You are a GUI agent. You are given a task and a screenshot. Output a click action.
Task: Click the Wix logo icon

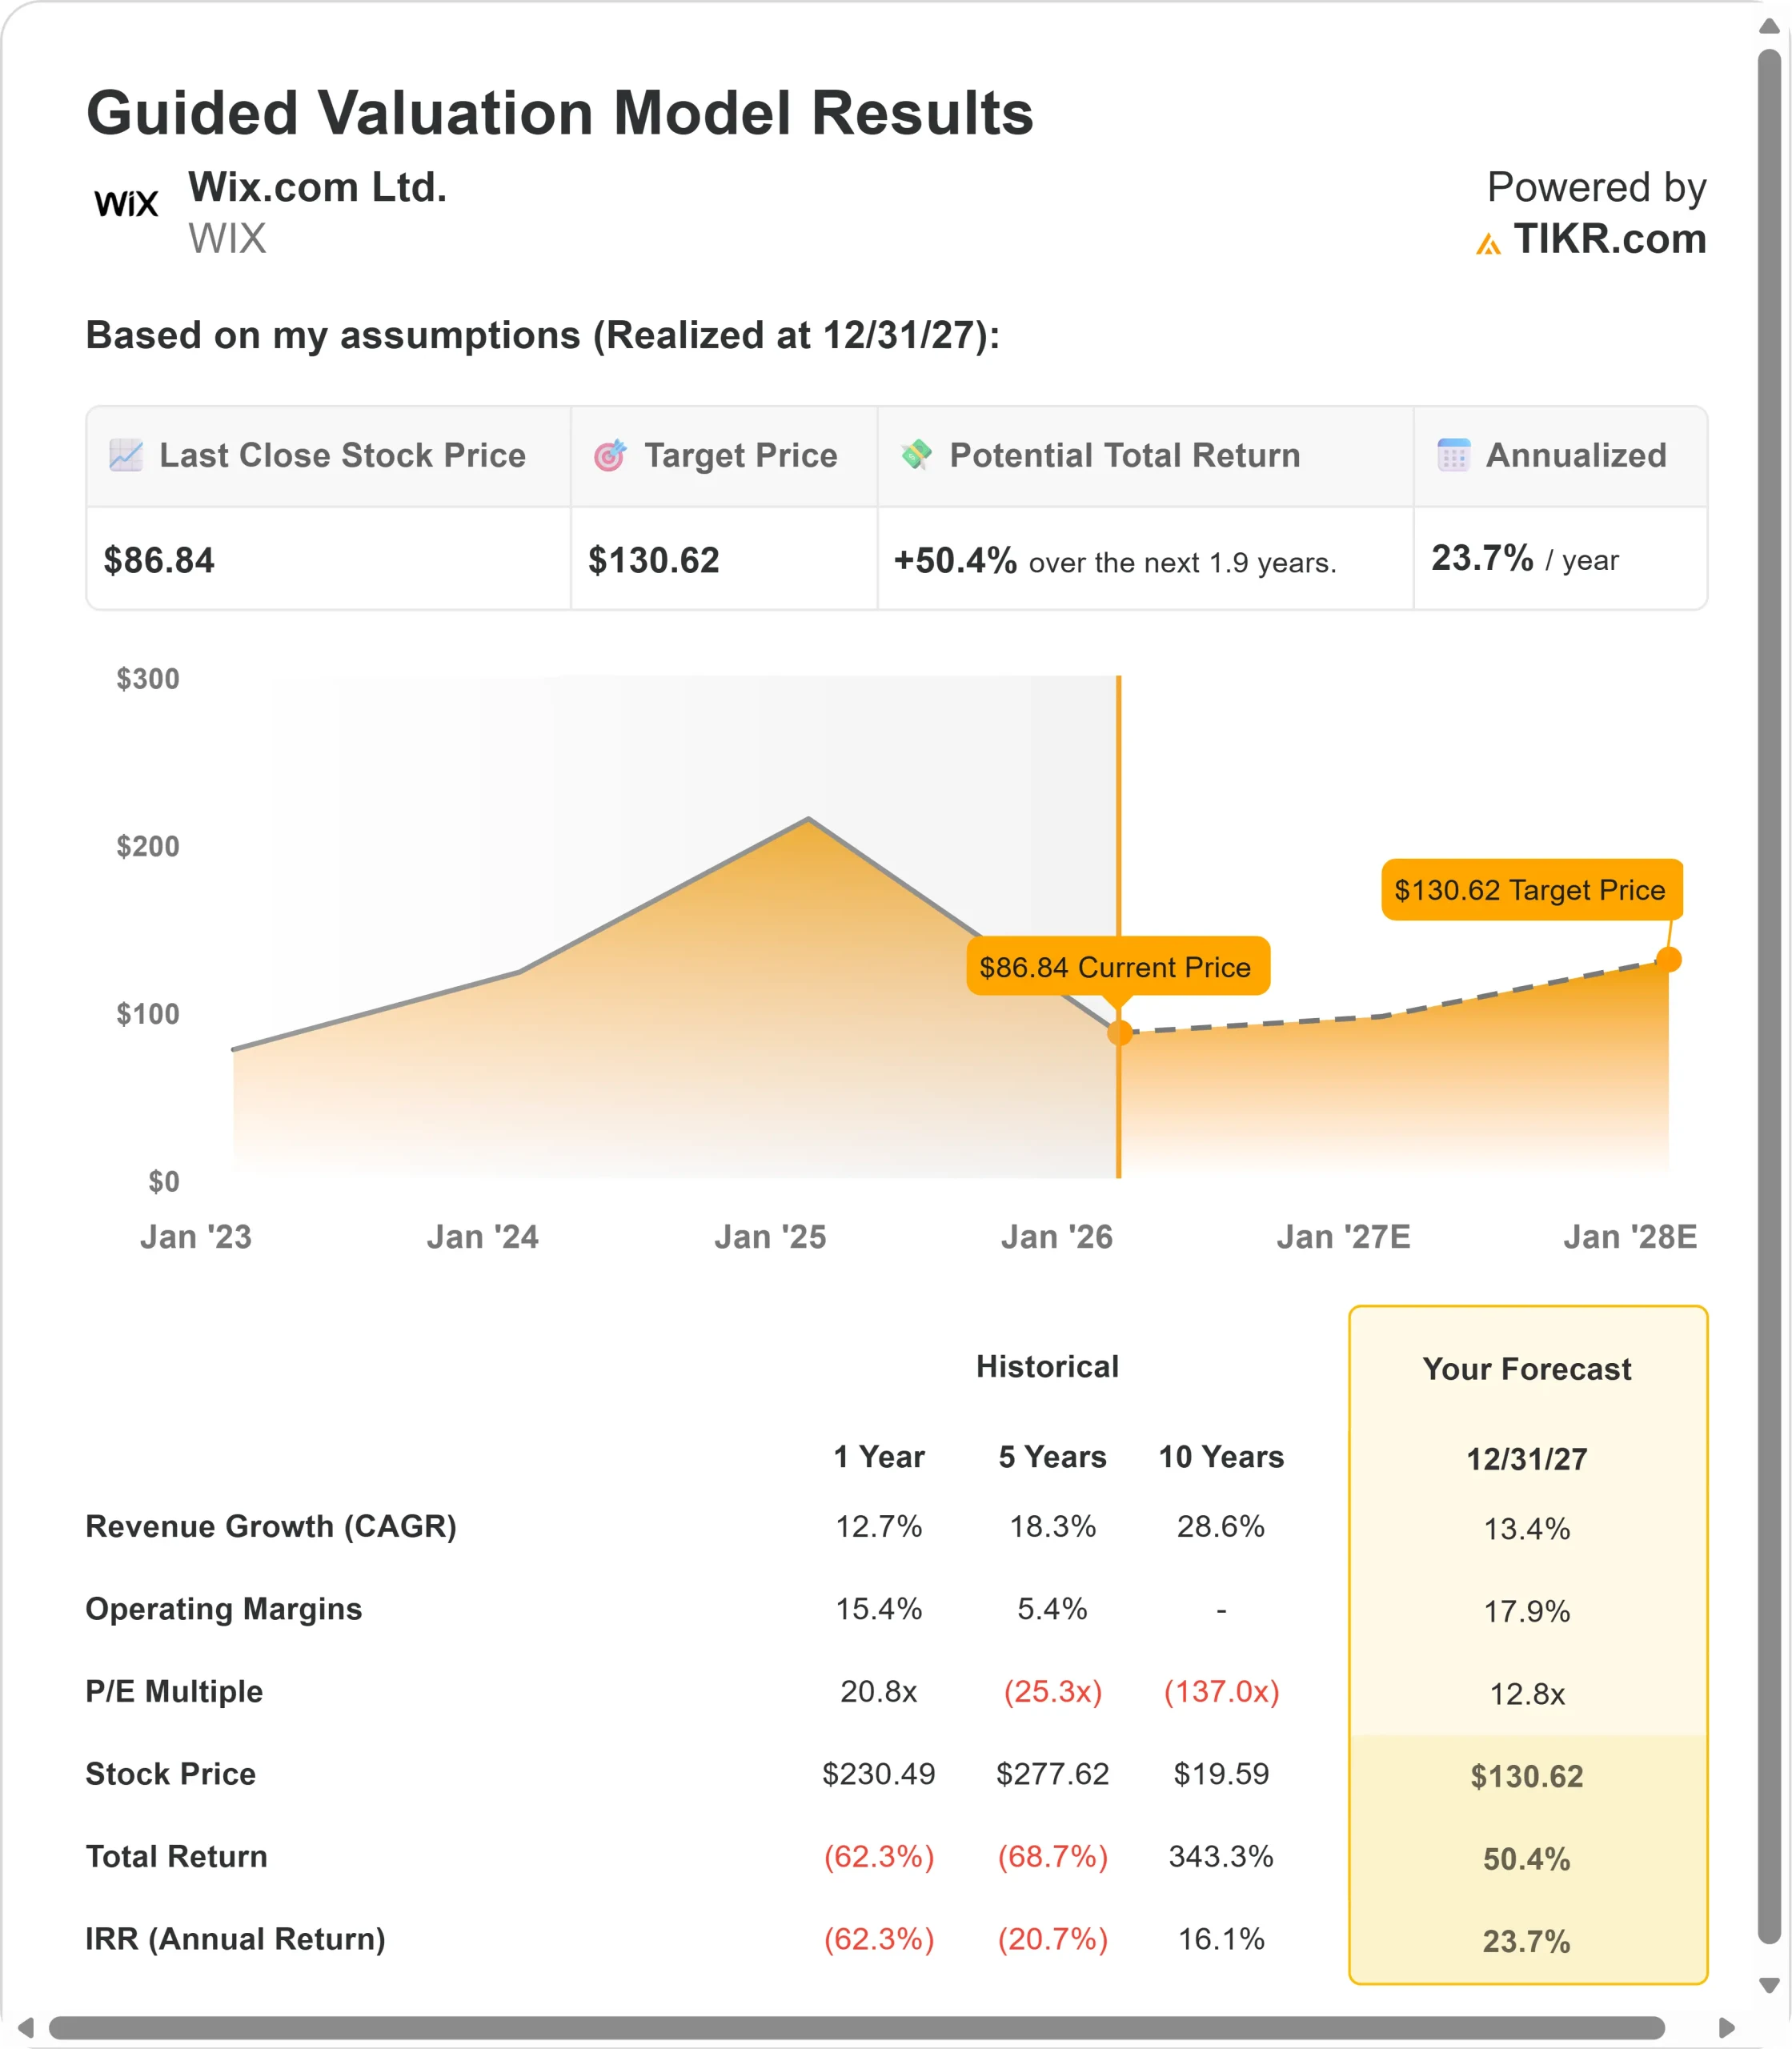tap(126, 204)
